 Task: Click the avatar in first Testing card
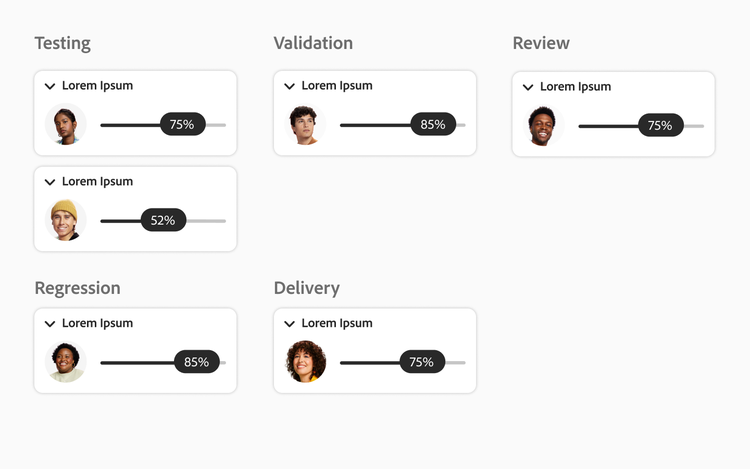coord(66,125)
